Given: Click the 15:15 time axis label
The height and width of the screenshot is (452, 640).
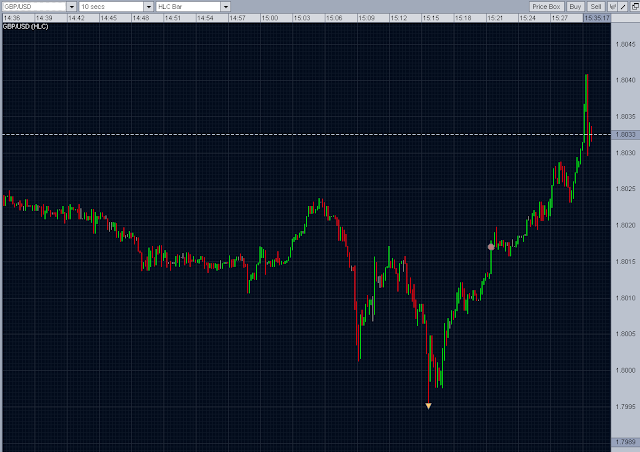Looking at the screenshot, I should 431,18.
